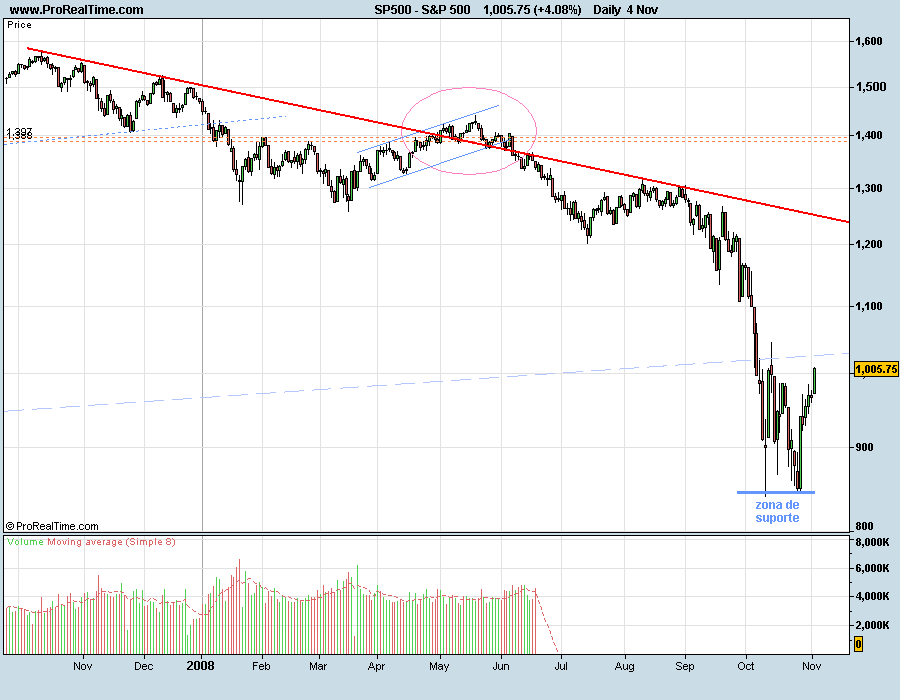Viewport: 900px width, 700px height.
Task: Click the May month label
Action: 439,666
